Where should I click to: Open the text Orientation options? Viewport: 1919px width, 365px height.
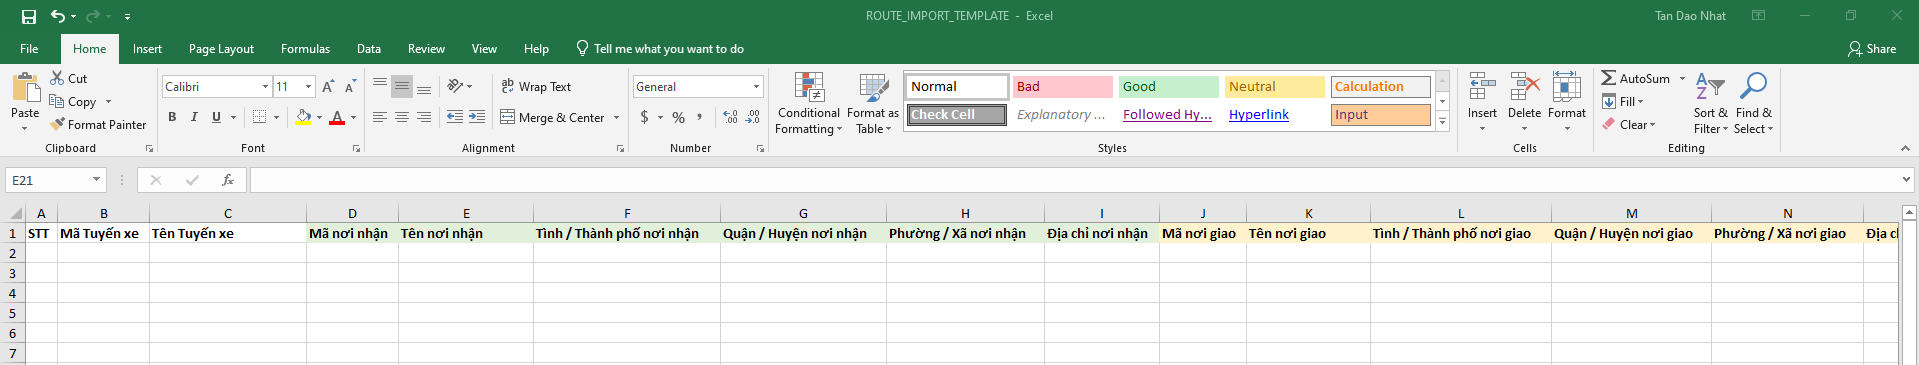coord(456,87)
